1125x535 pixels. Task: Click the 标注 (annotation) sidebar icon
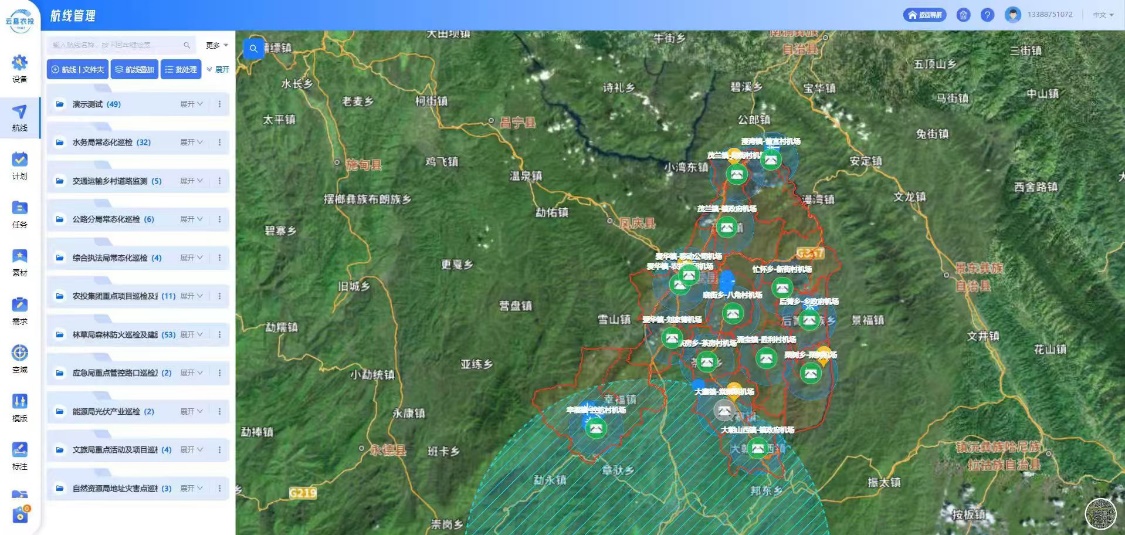(20, 454)
